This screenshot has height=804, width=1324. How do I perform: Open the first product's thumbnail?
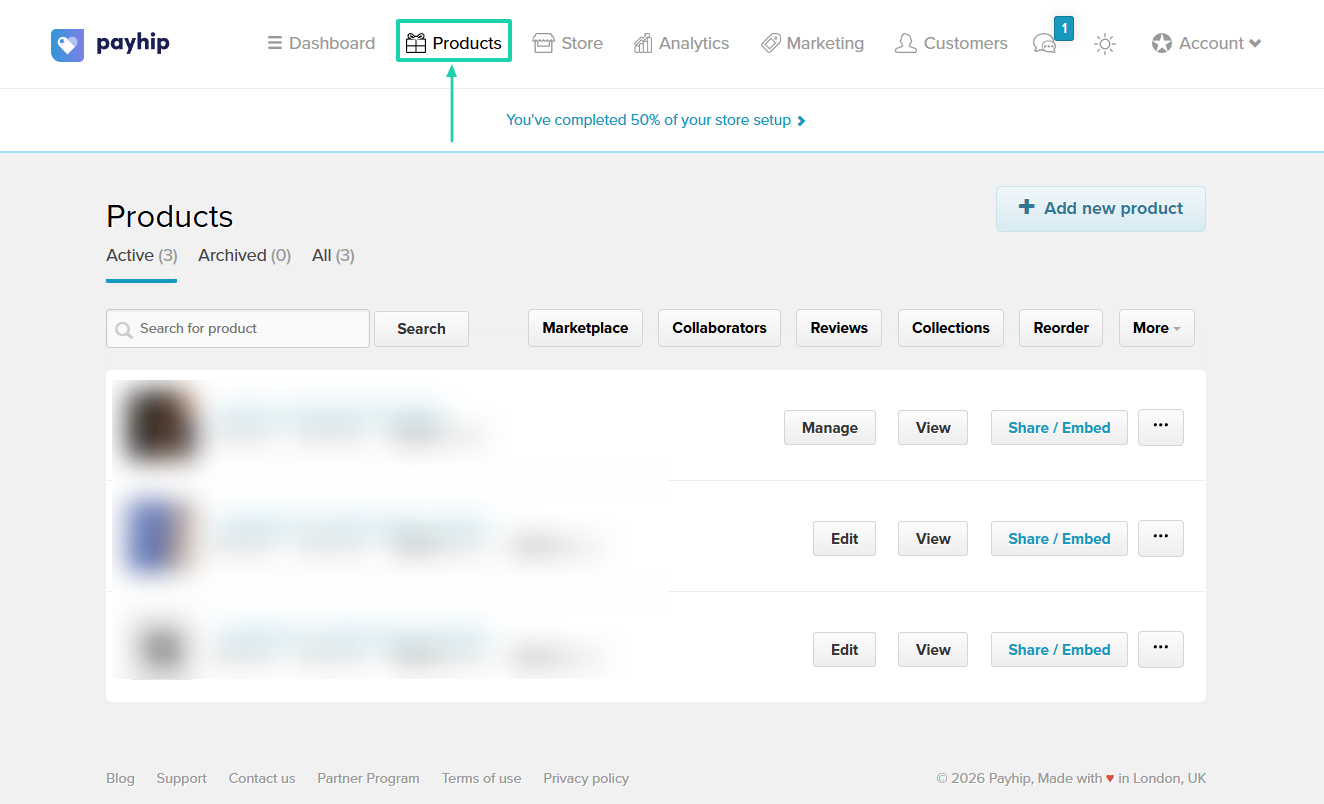pyautogui.click(x=158, y=425)
